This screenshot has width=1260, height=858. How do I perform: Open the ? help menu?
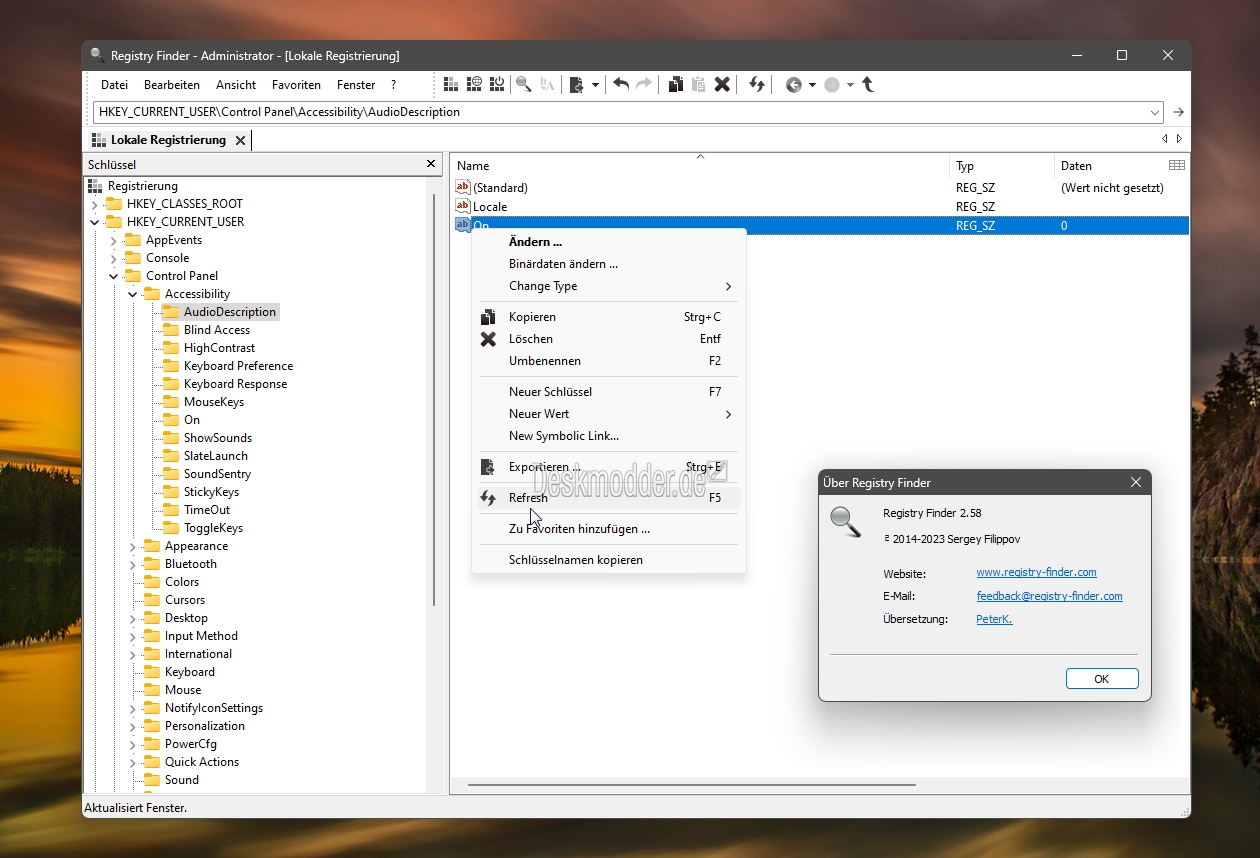tap(394, 85)
